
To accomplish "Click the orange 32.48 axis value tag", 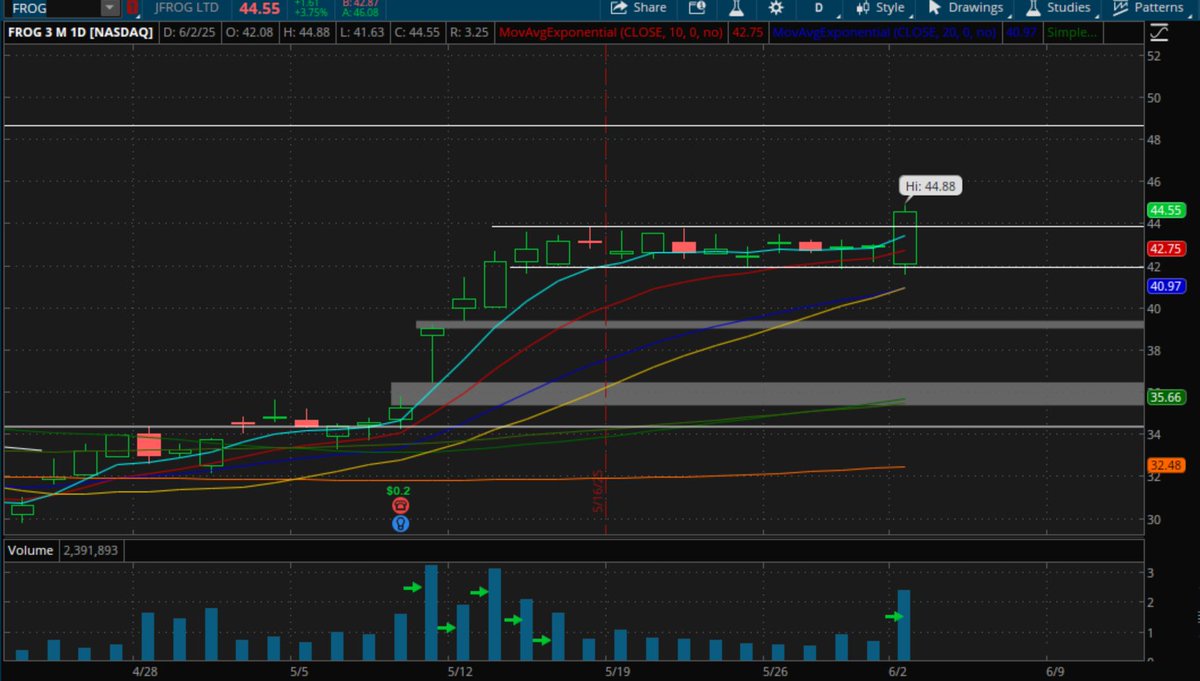I will tap(1166, 465).
